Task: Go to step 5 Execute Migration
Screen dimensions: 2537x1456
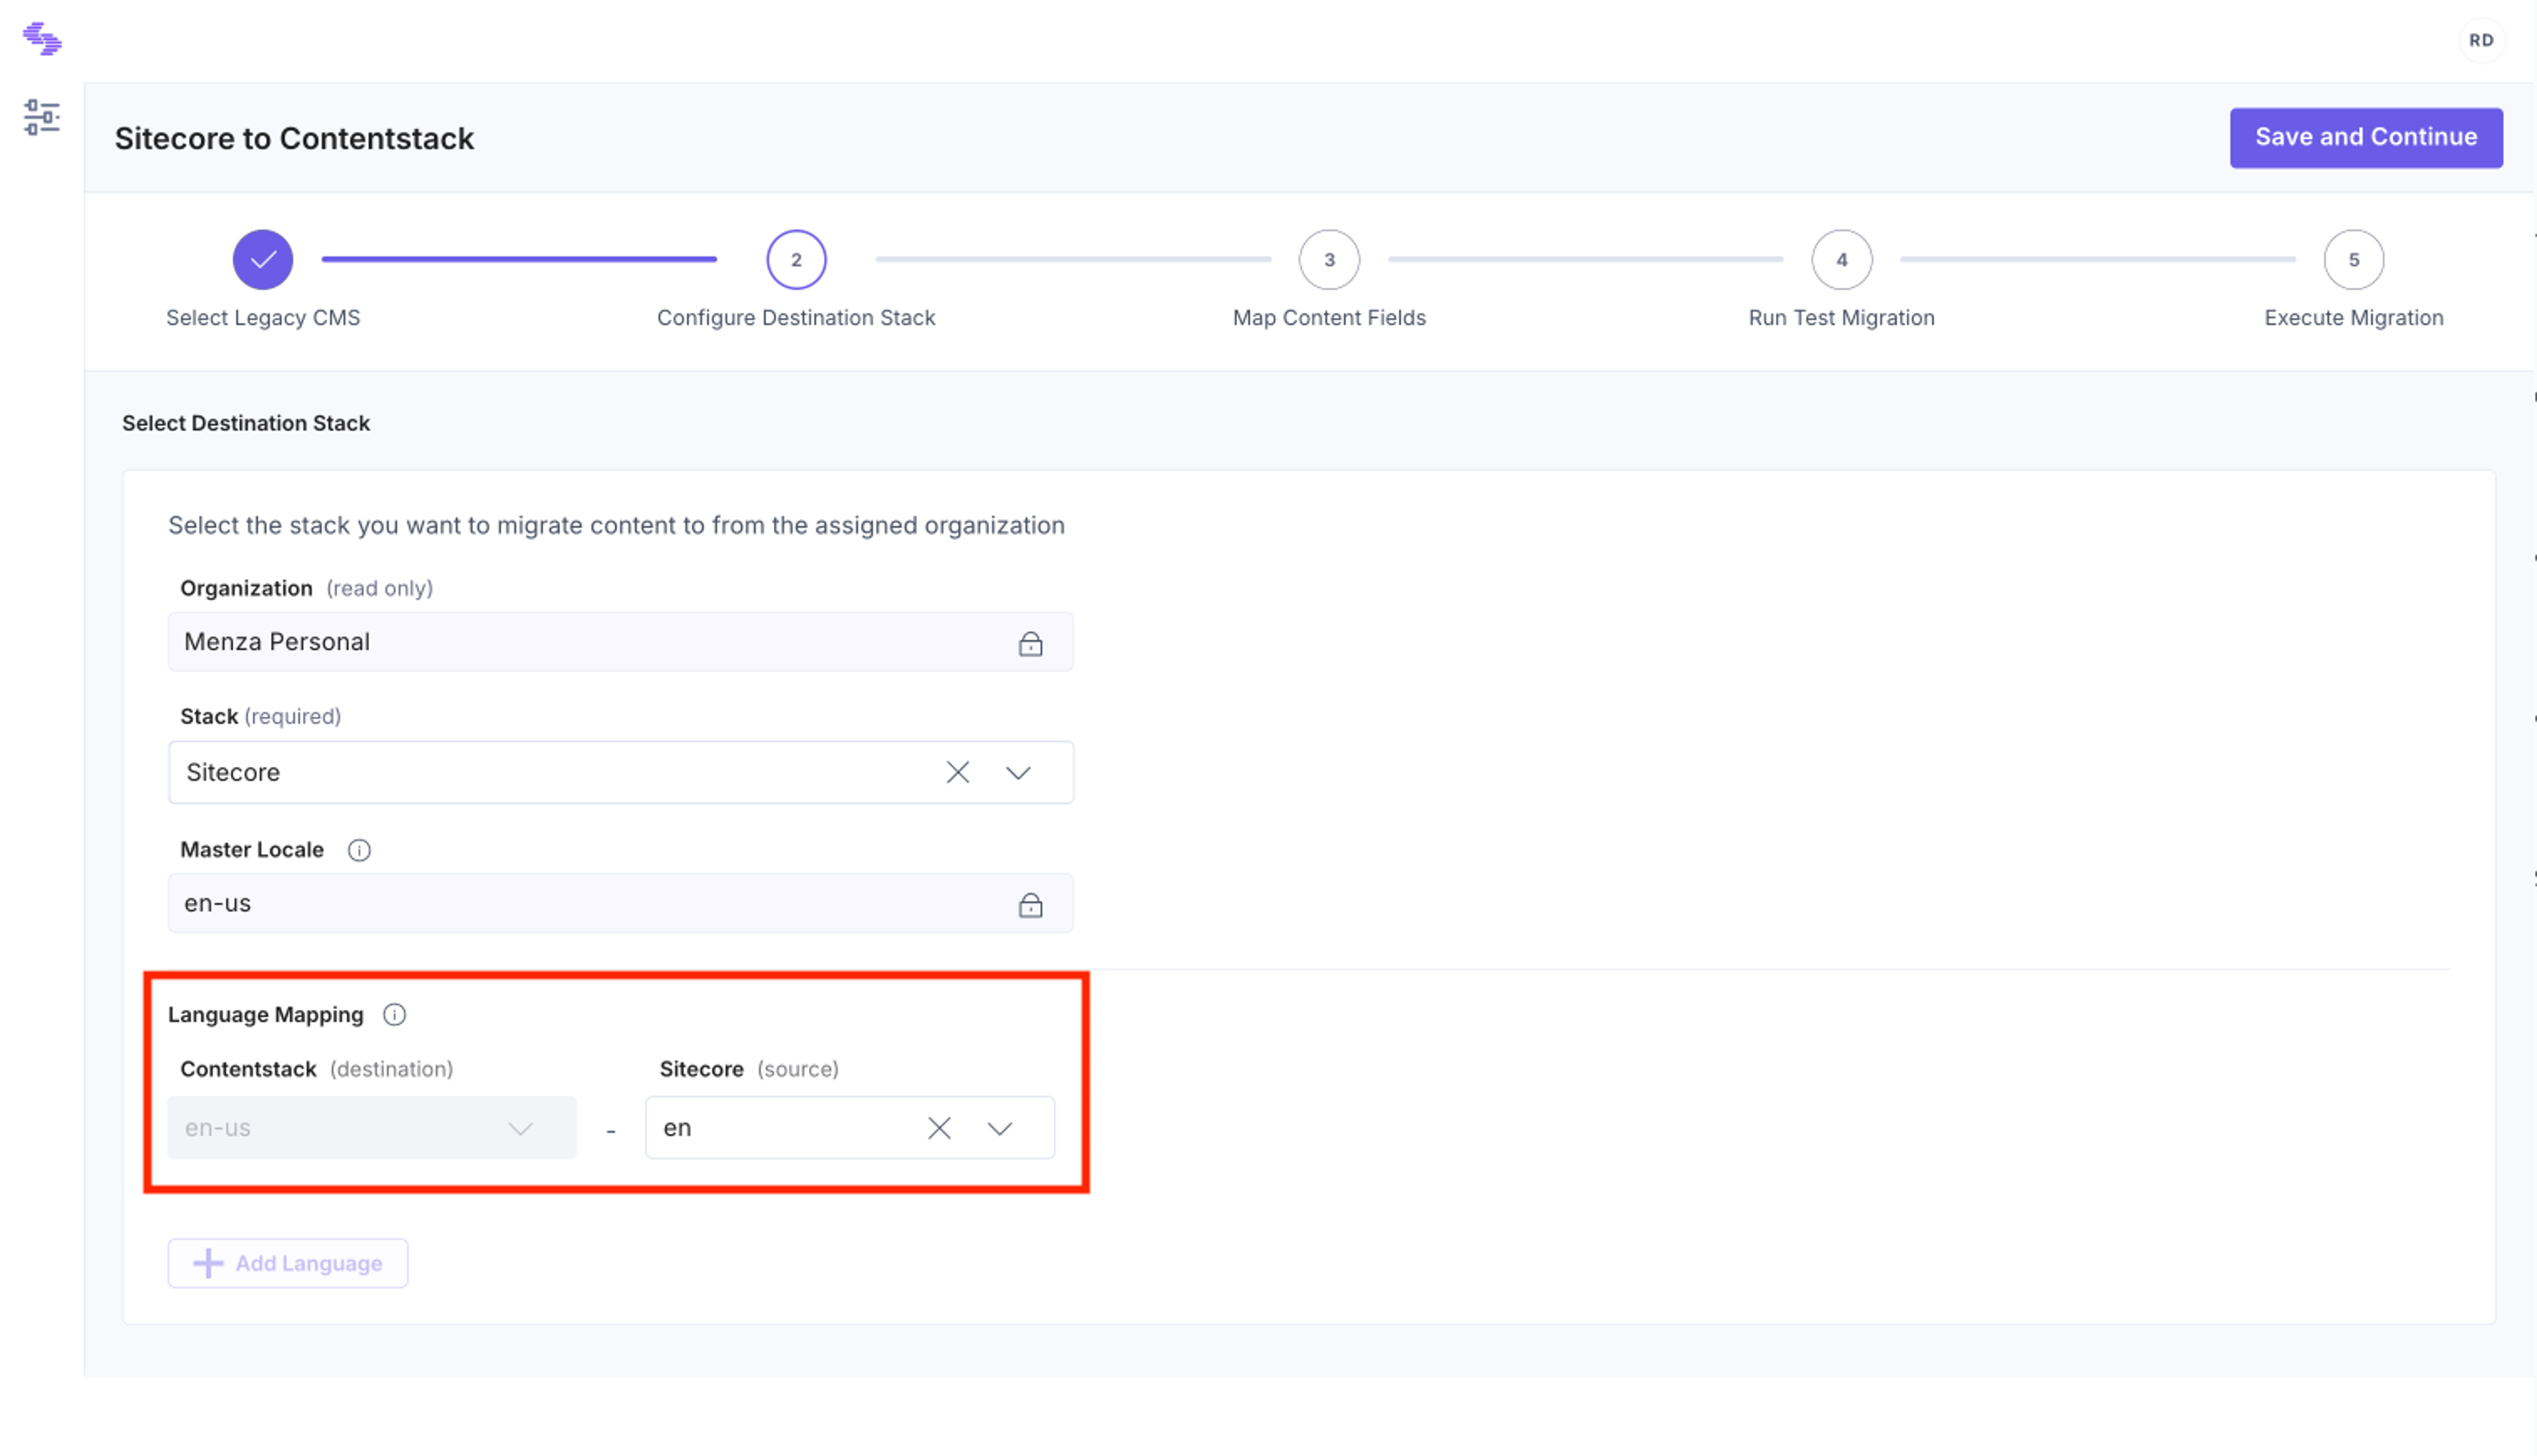Action: [2353, 260]
